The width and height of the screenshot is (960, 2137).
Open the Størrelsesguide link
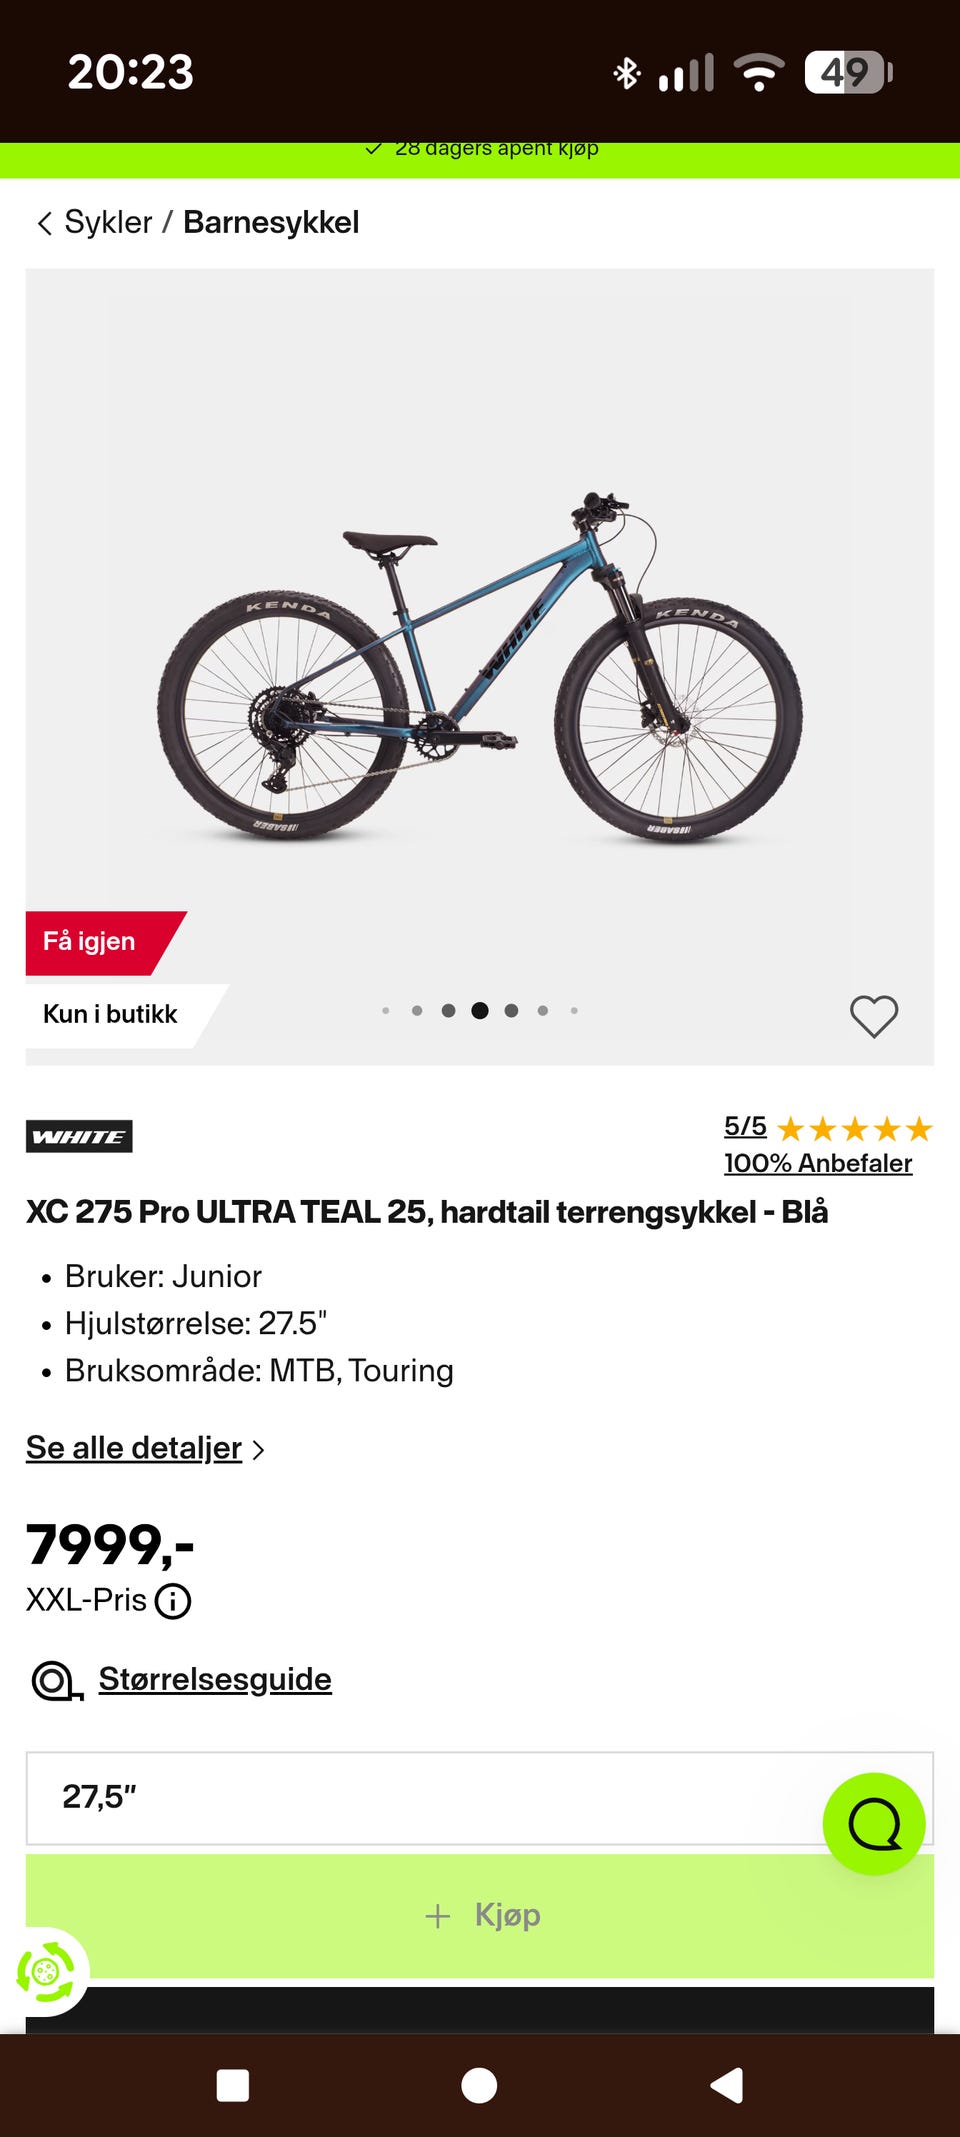tap(215, 1679)
